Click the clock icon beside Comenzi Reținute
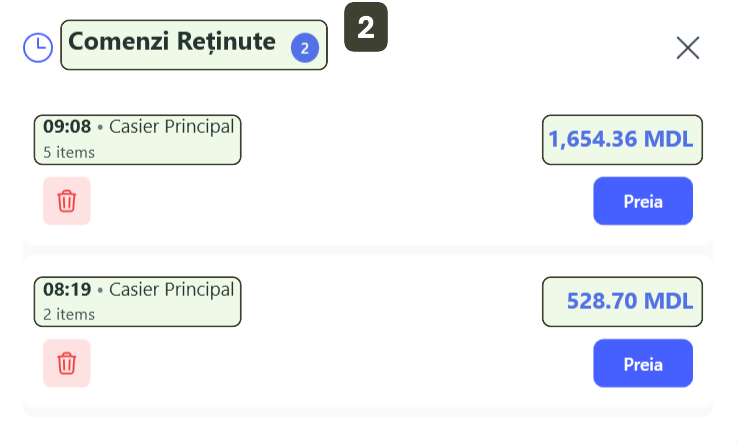Image resolution: width=737 pixels, height=442 pixels. pos(38,47)
